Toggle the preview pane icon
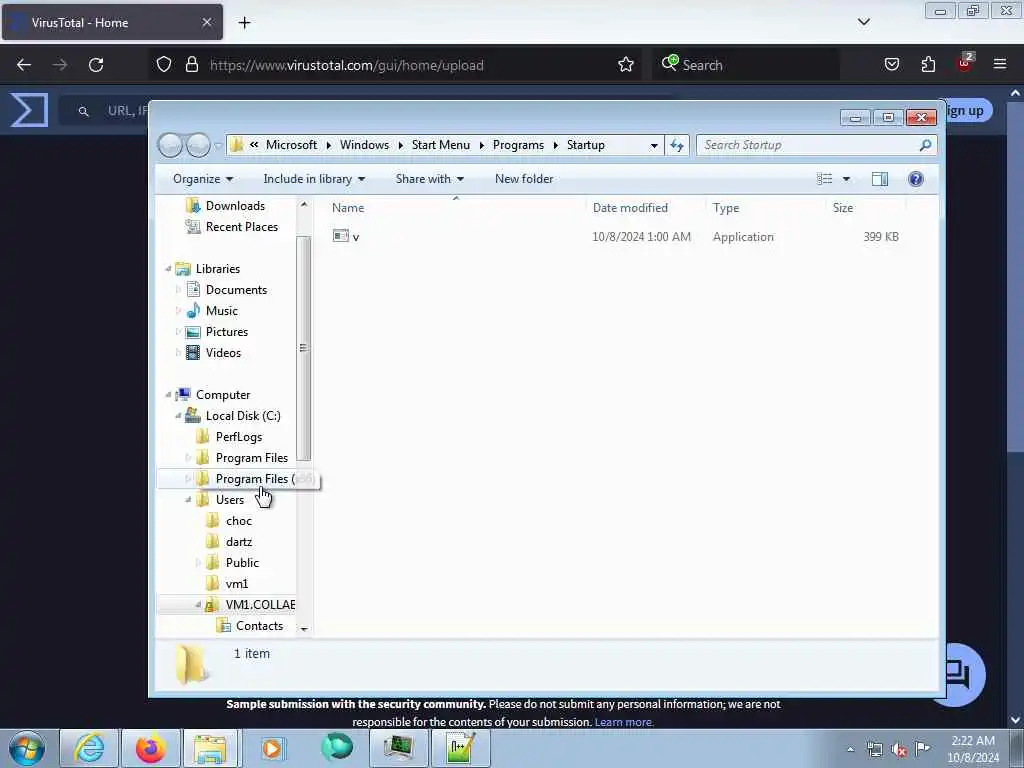Screen dimensions: 1024x768 (x=880, y=179)
